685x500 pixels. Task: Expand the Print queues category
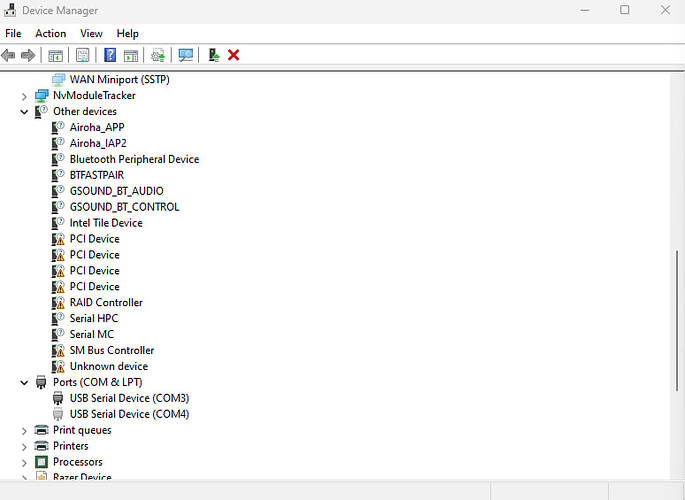click(24, 431)
